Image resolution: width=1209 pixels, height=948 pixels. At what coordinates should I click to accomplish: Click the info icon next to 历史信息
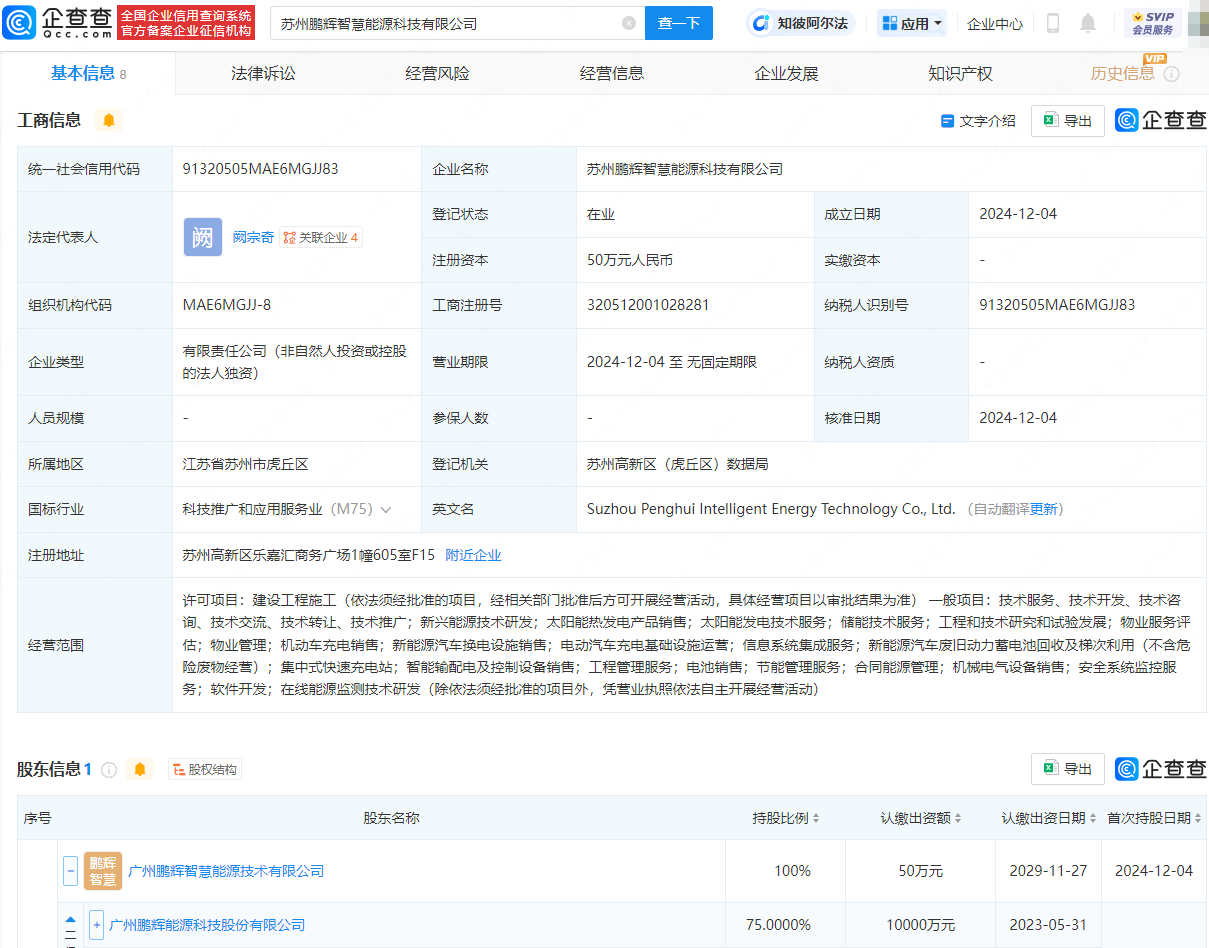point(1171,74)
